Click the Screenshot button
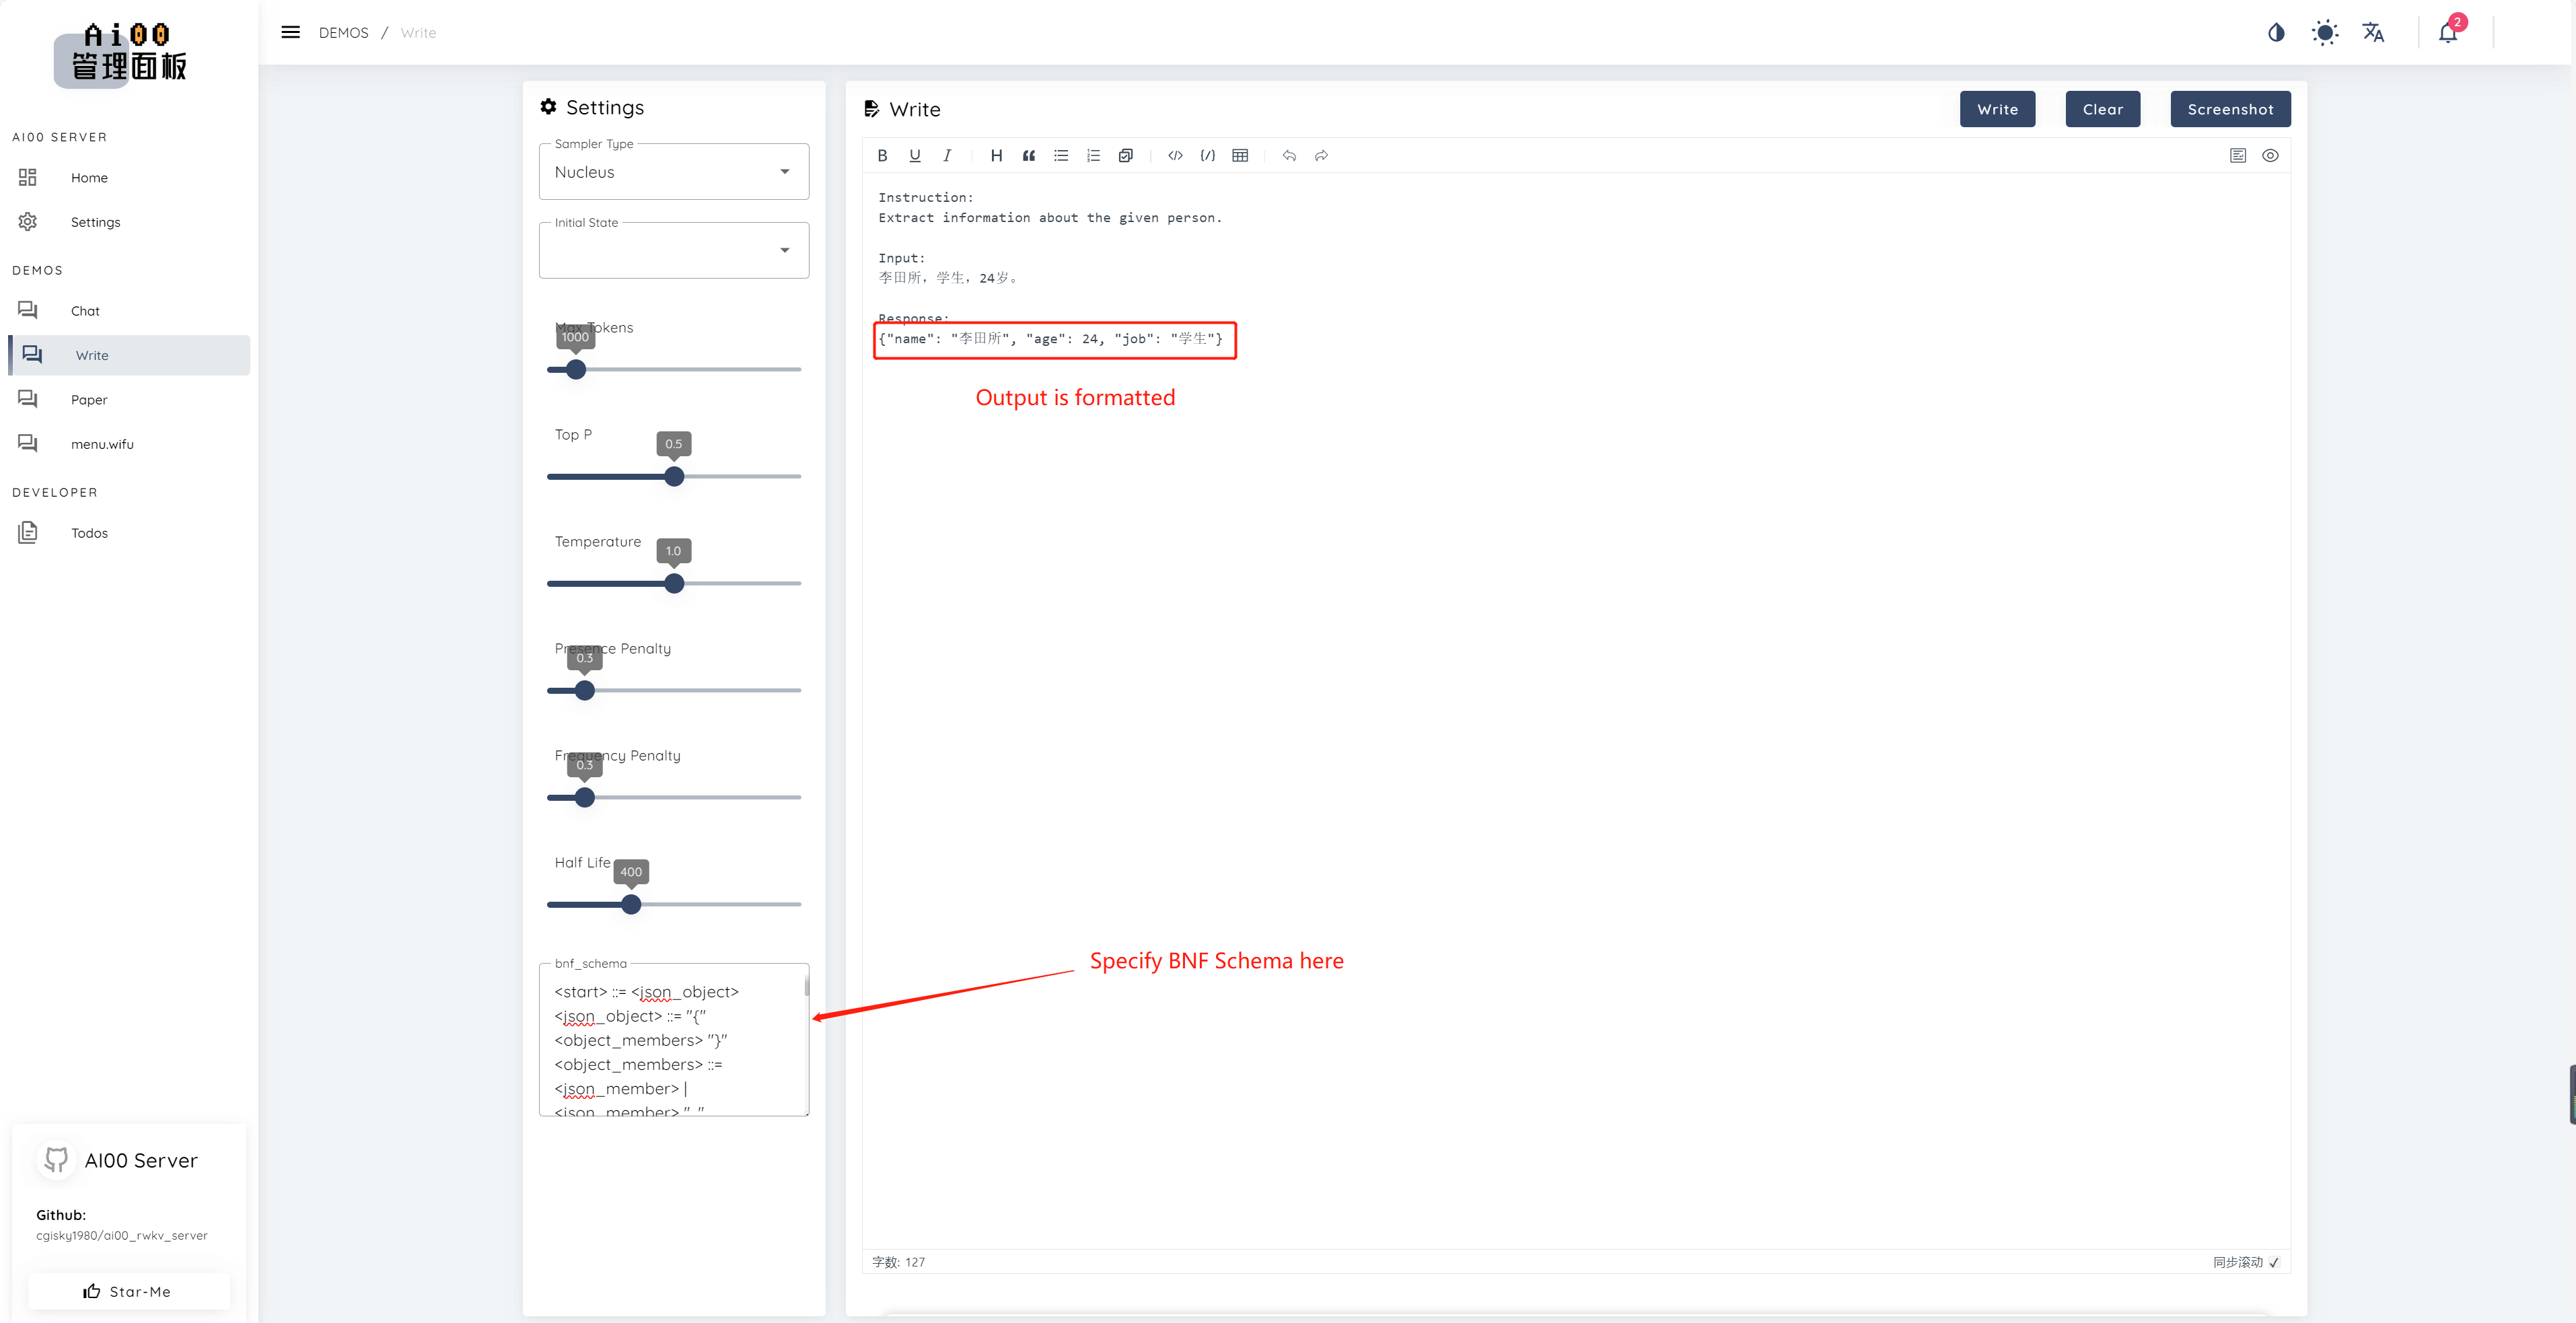Image resolution: width=2576 pixels, height=1323 pixels. click(2230, 108)
